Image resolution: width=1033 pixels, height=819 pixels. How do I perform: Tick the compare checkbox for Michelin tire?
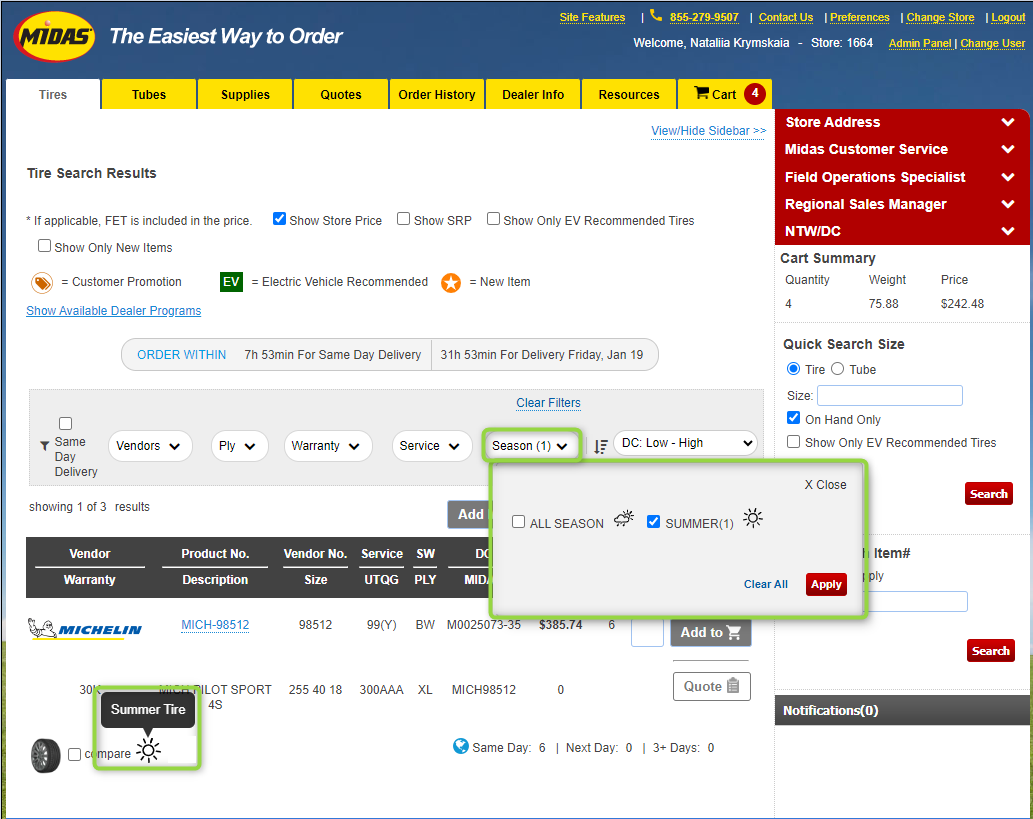pyautogui.click(x=74, y=754)
